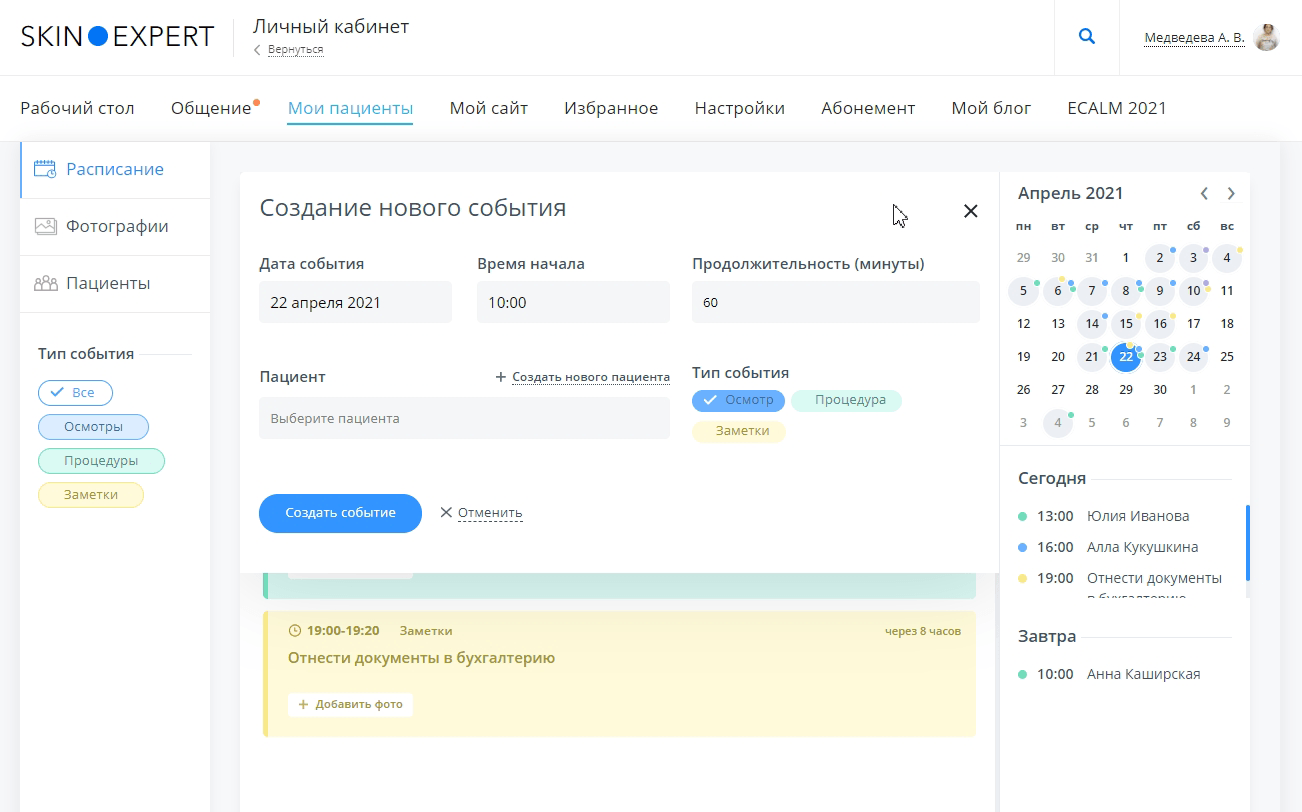Click the Фотографии image icon
The image size is (1302, 812).
[x=45, y=226]
